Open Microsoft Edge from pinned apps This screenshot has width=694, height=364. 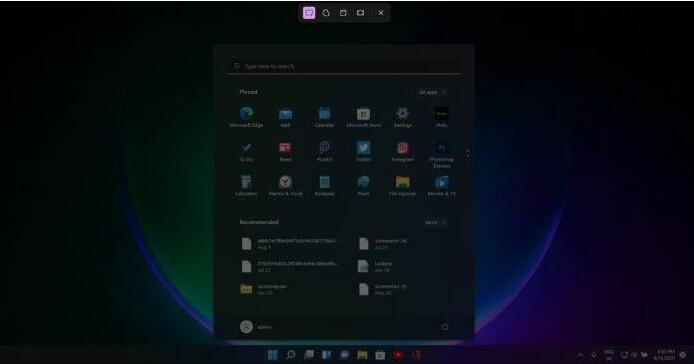246,117
